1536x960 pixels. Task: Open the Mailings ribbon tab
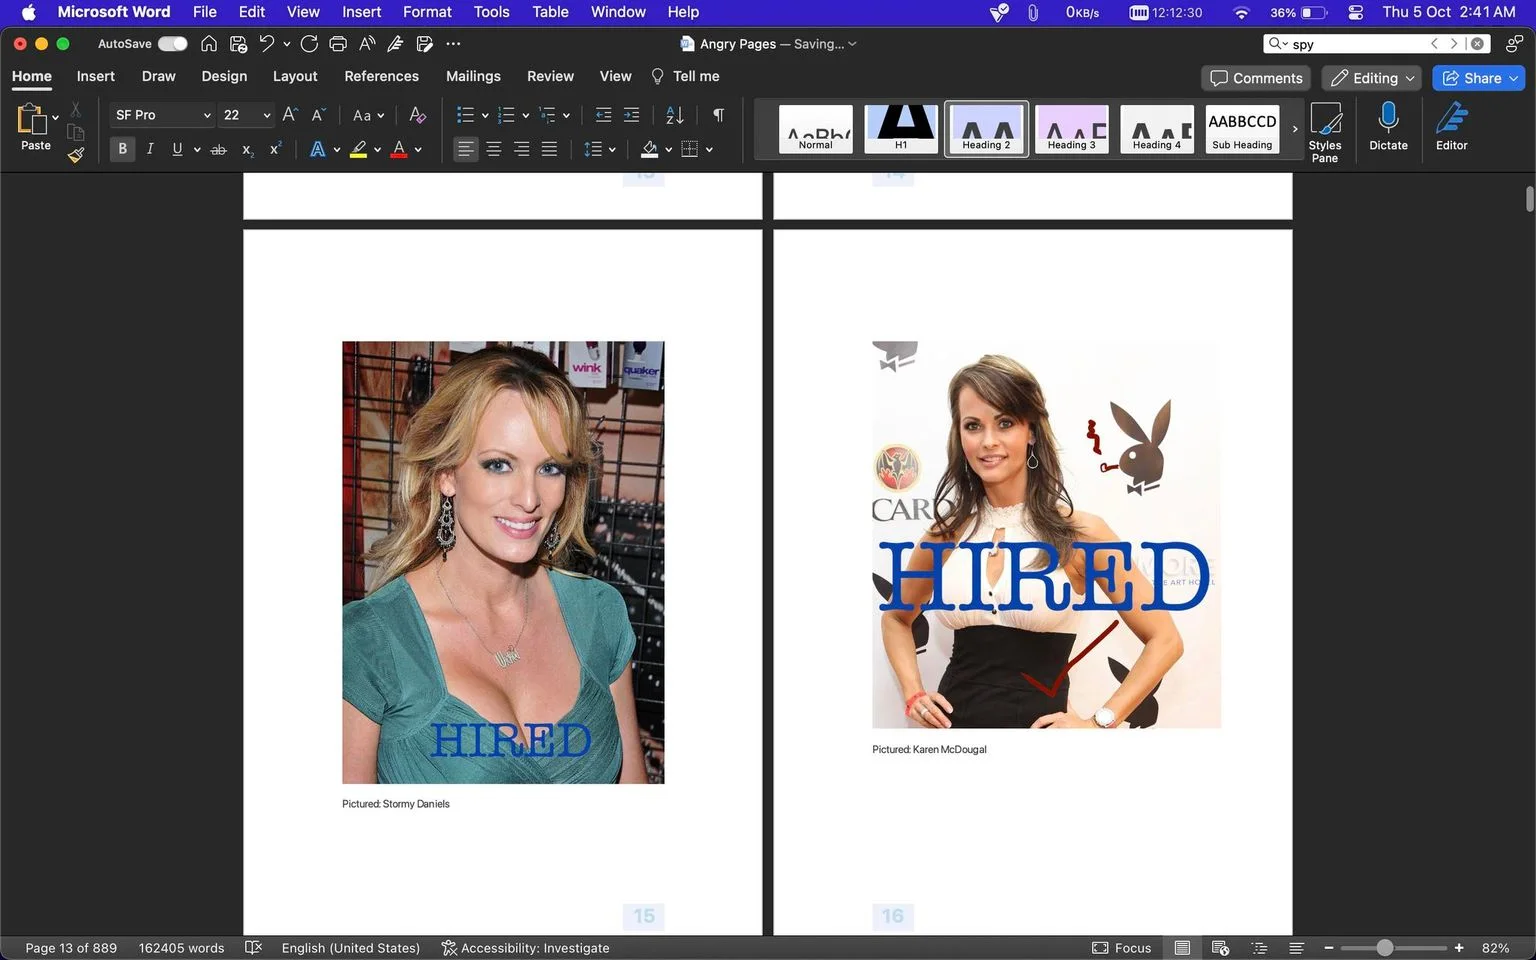click(x=473, y=76)
